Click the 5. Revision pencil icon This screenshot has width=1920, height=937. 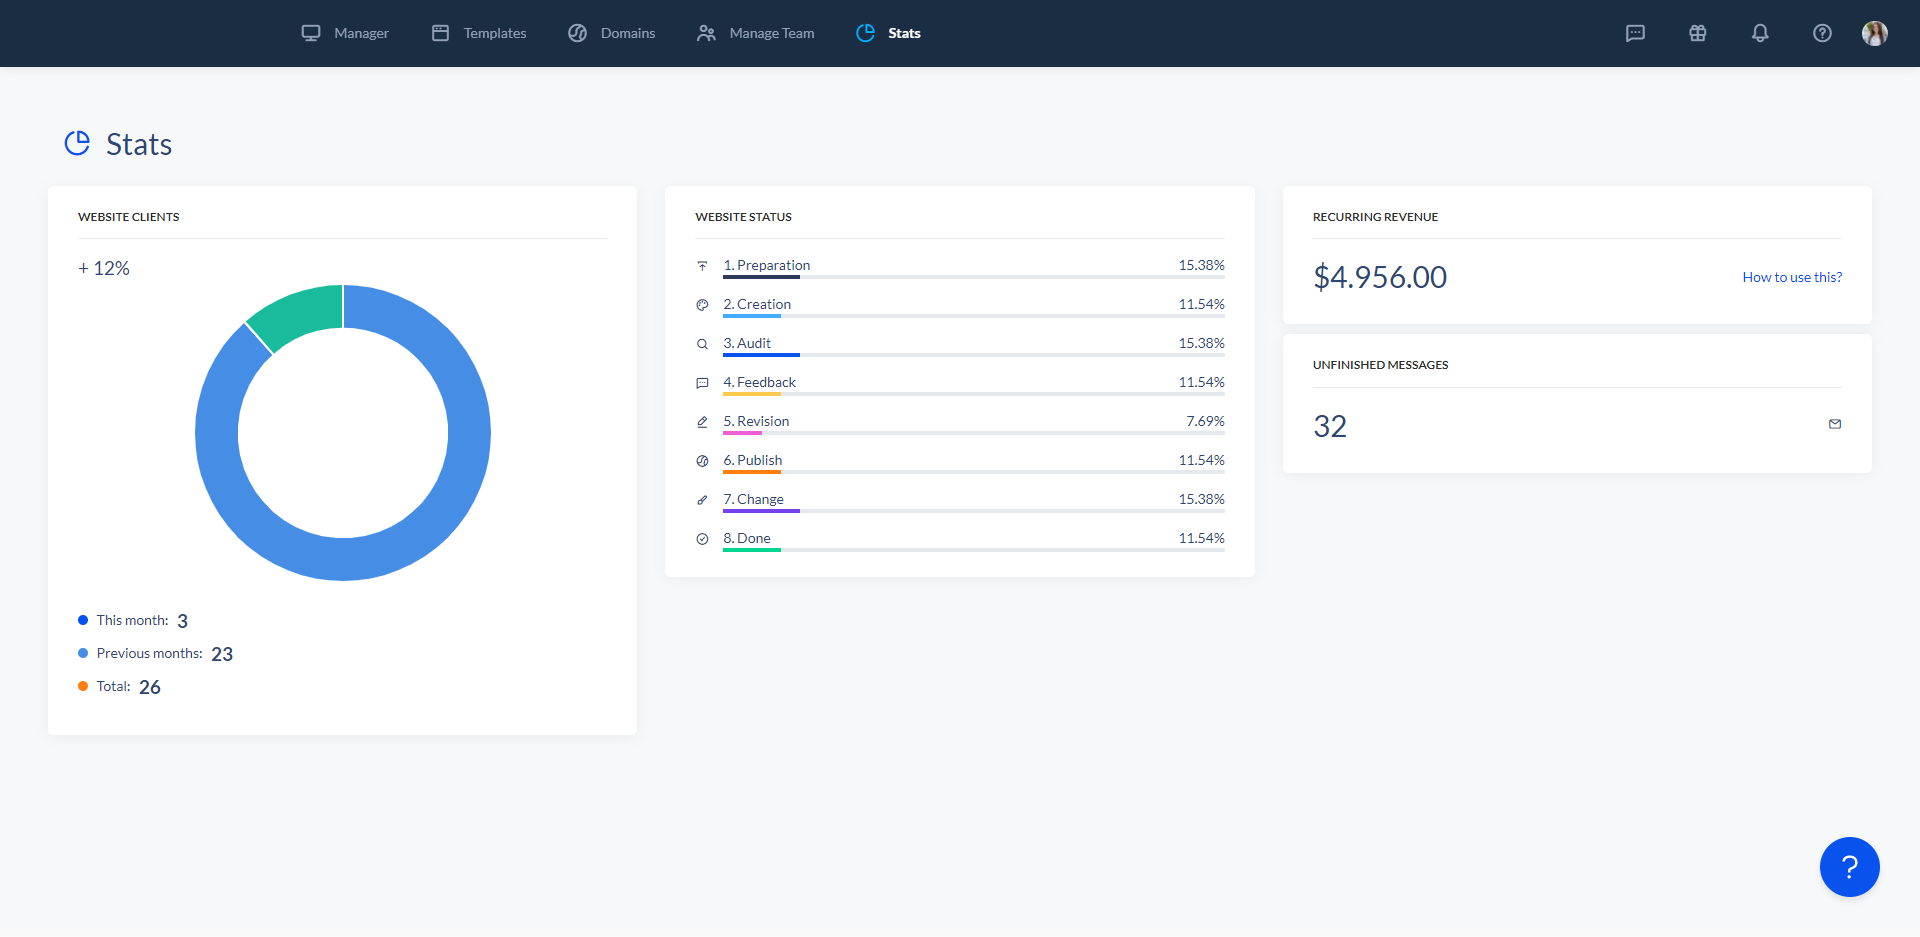point(702,422)
